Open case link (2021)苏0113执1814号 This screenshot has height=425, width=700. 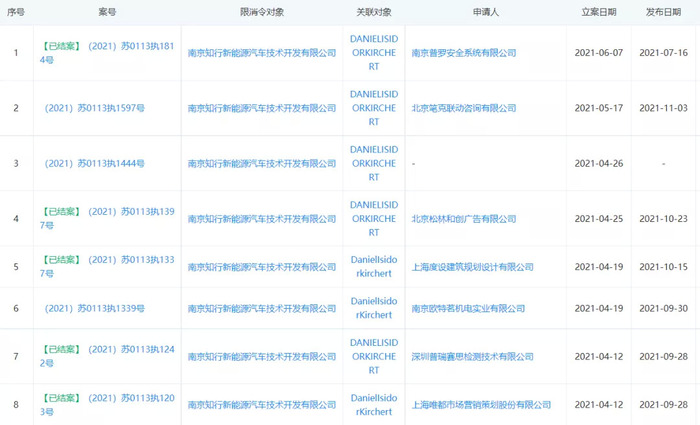(107, 53)
